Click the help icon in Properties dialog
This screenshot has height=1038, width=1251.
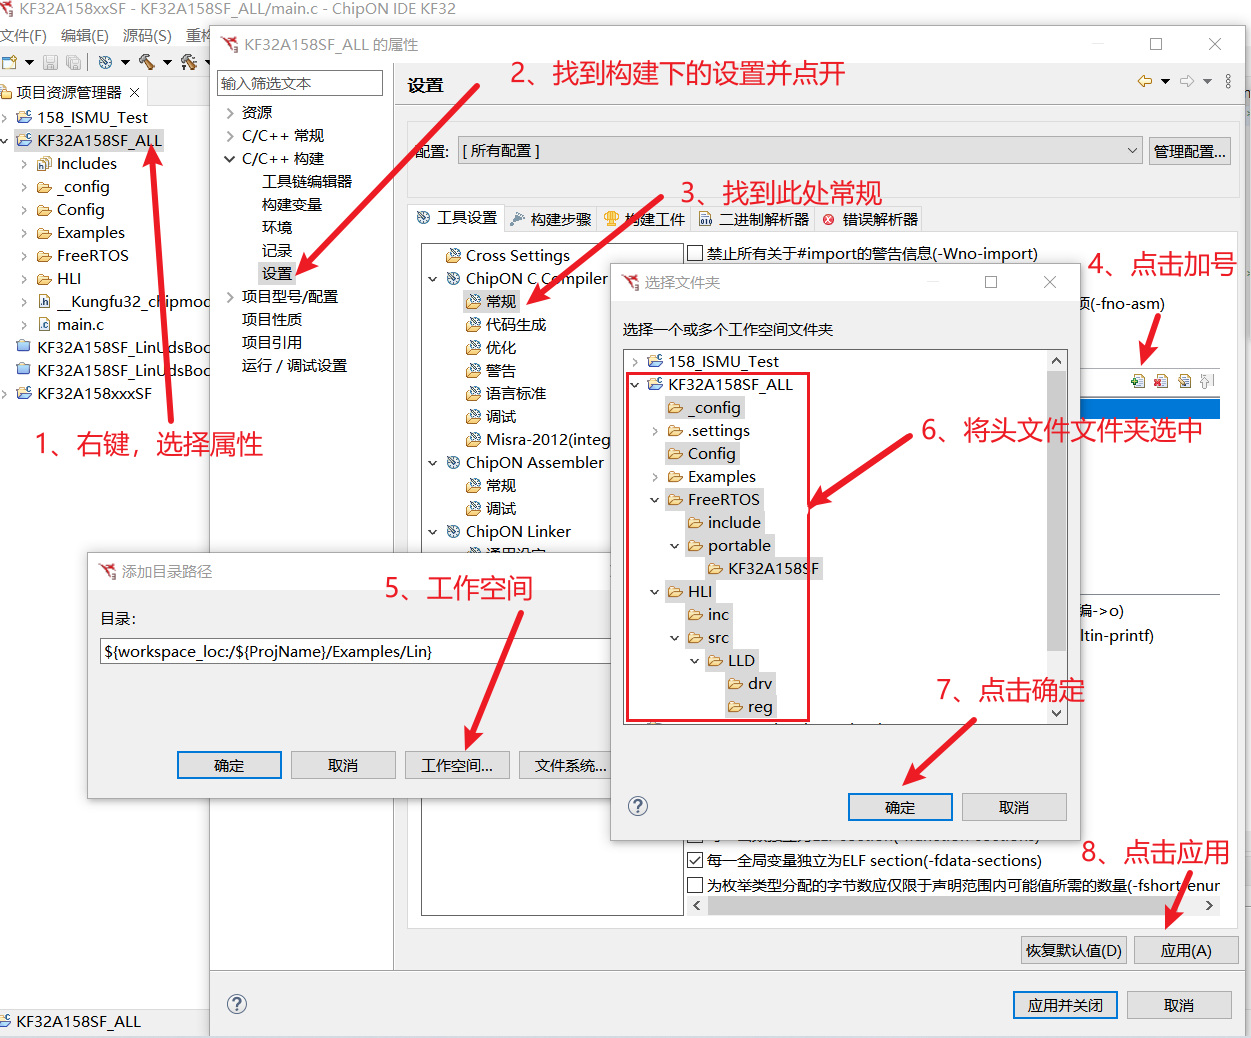(x=237, y=1004)
